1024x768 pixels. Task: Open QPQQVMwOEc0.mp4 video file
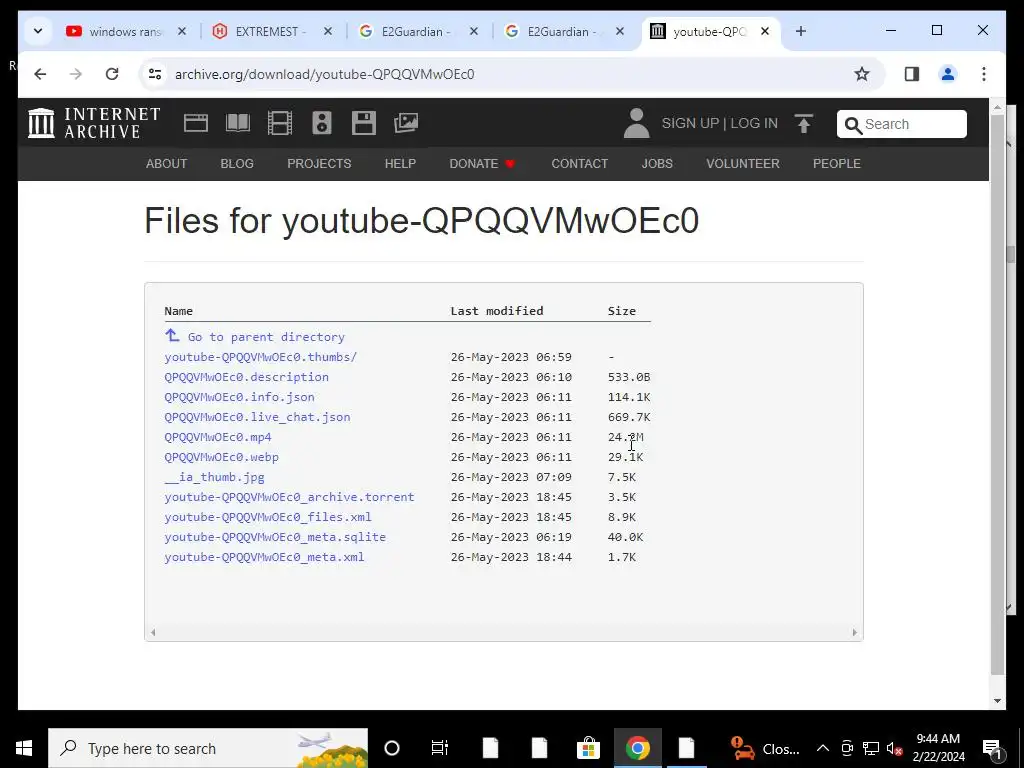(x=218, y=437)
